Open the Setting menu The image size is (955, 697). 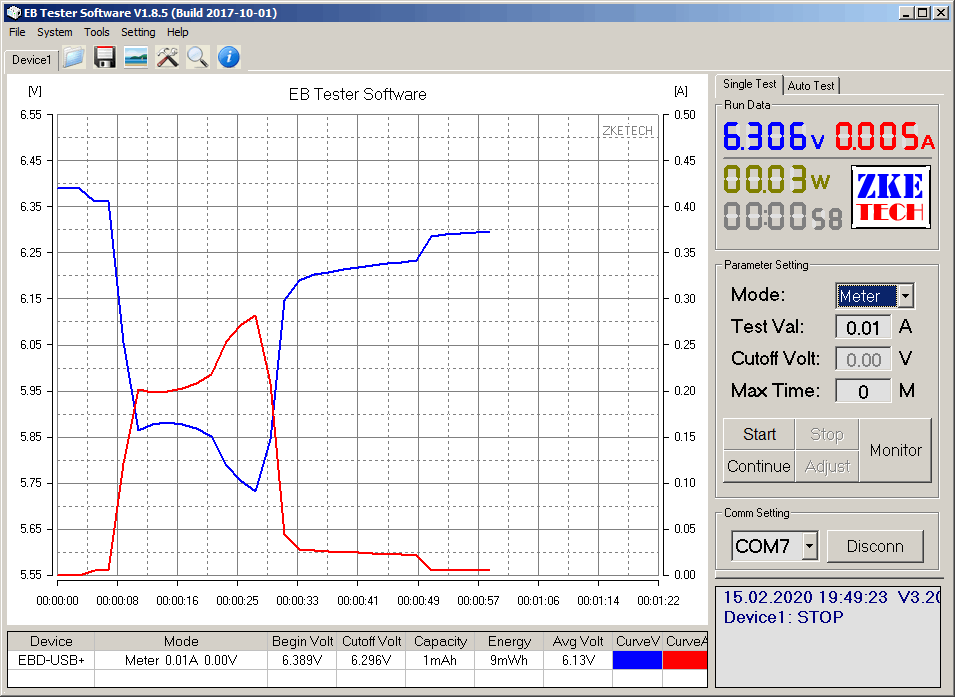click(138, 32)
